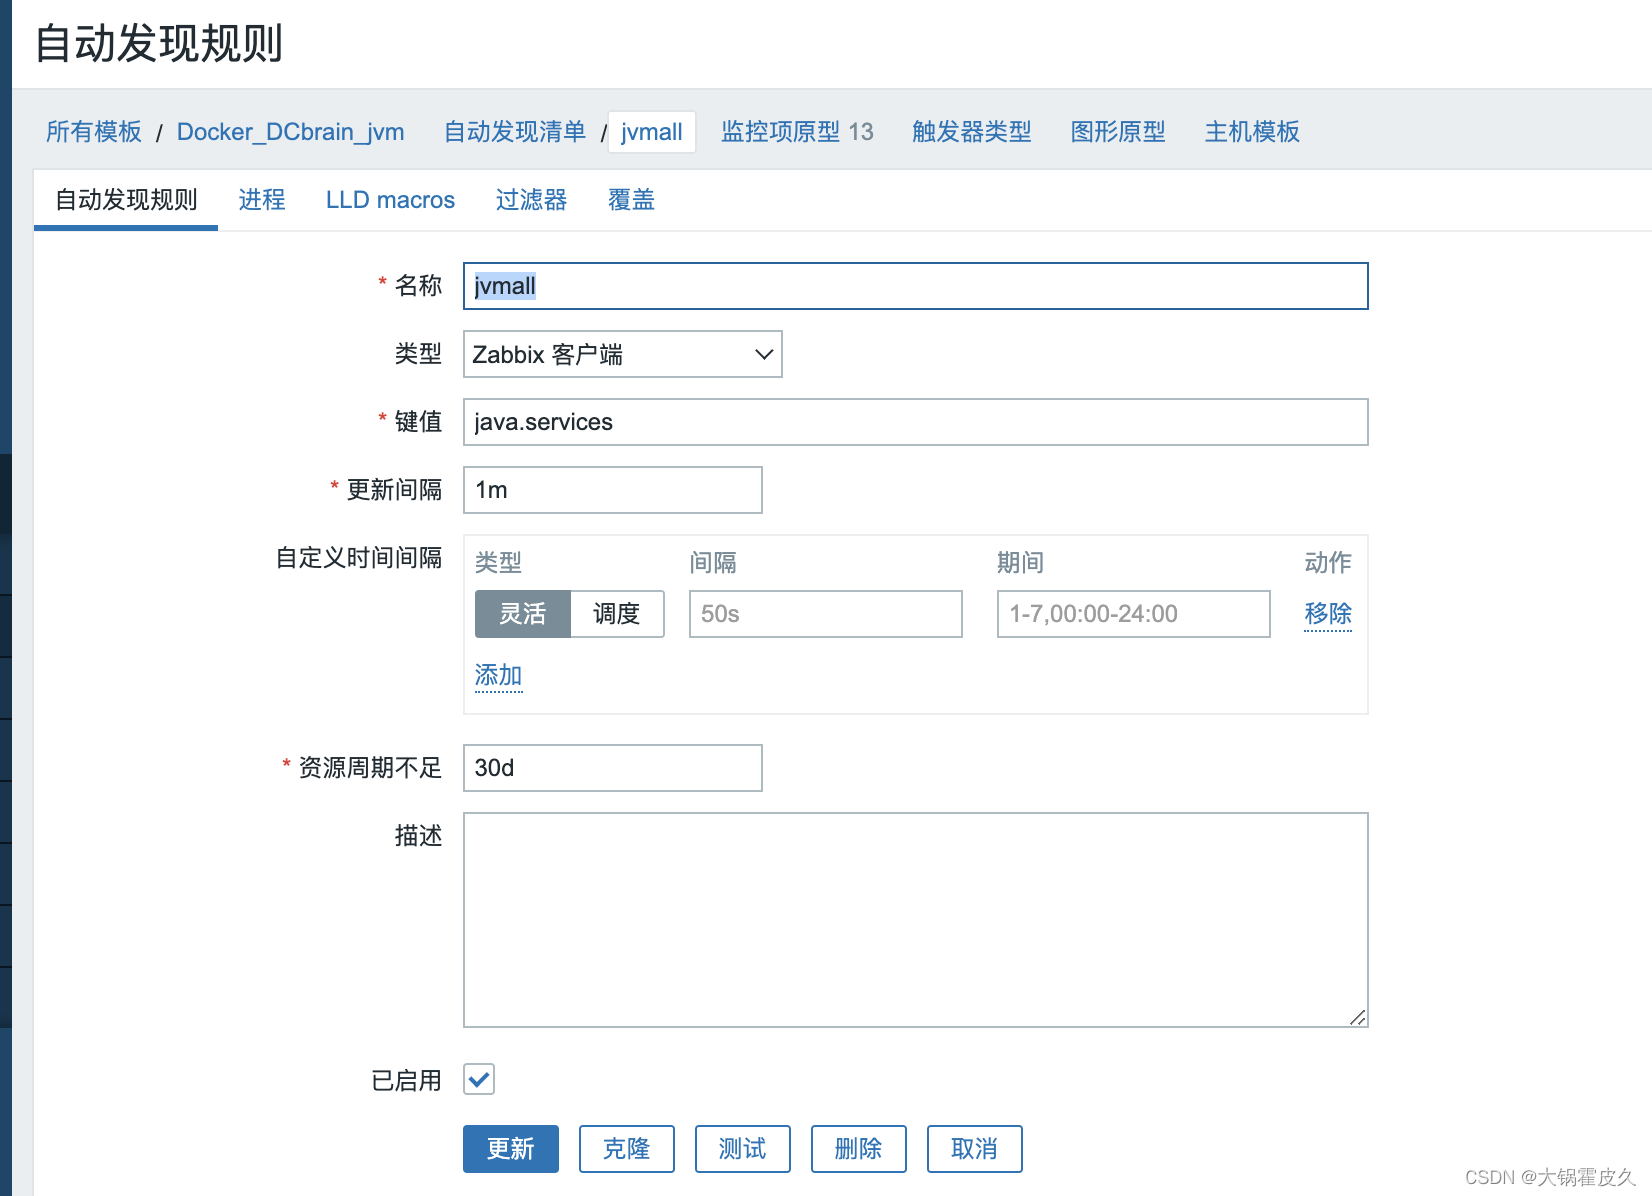Open the 图形原型 graph prototypes link
The width and height of the screenshot is (1652, 1196).
coord(1117,131)
